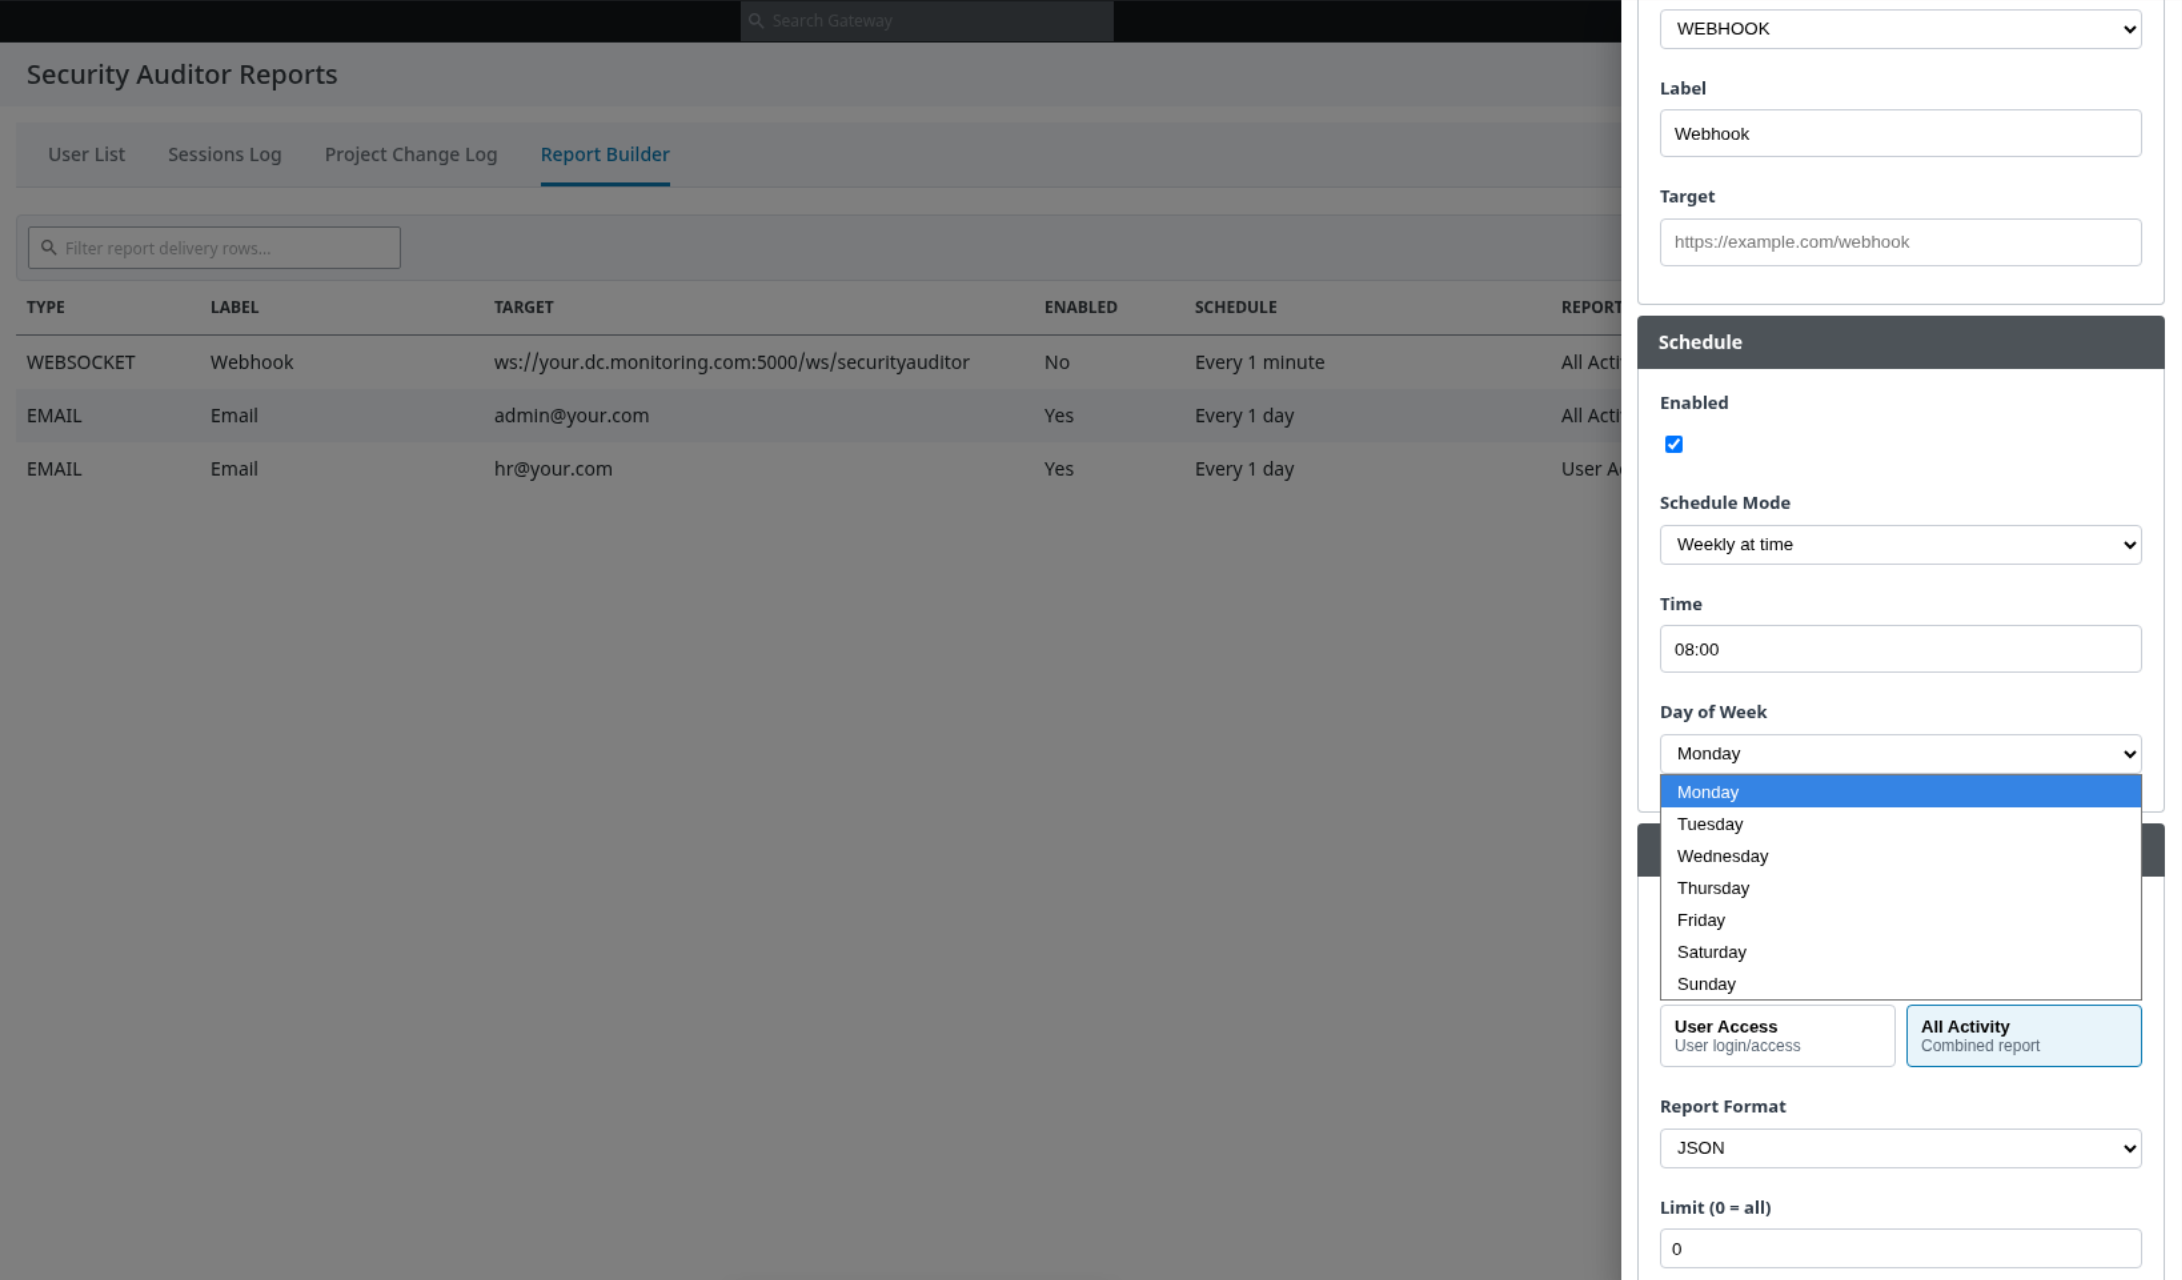Select the All Activity combined report option
This screenshot has height=1280, width=2182.
pyautogui.click(x=2023, y=1036)
